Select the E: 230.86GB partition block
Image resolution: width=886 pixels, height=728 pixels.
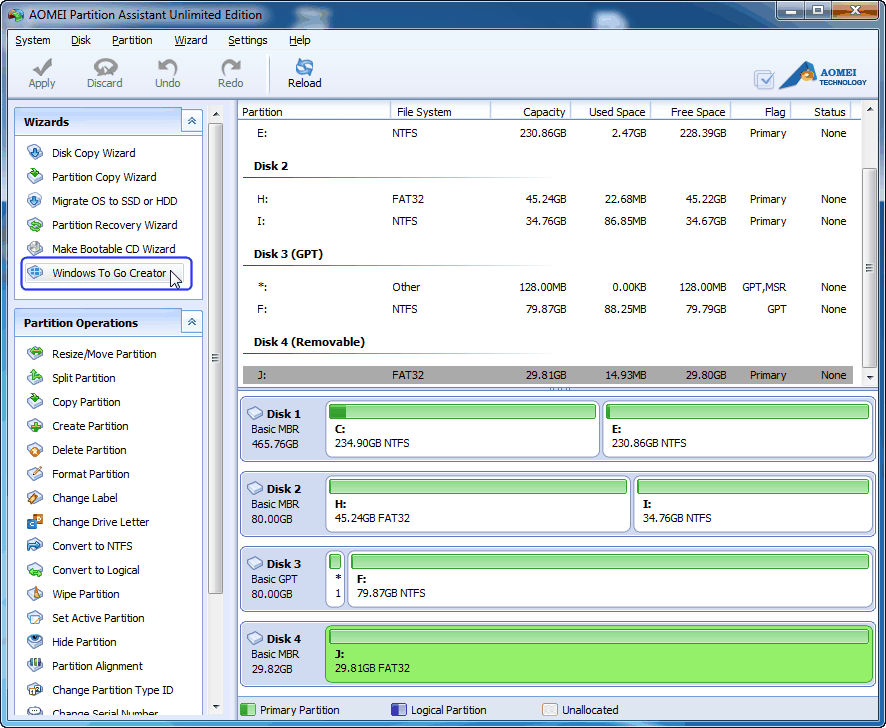pos(737,430)
